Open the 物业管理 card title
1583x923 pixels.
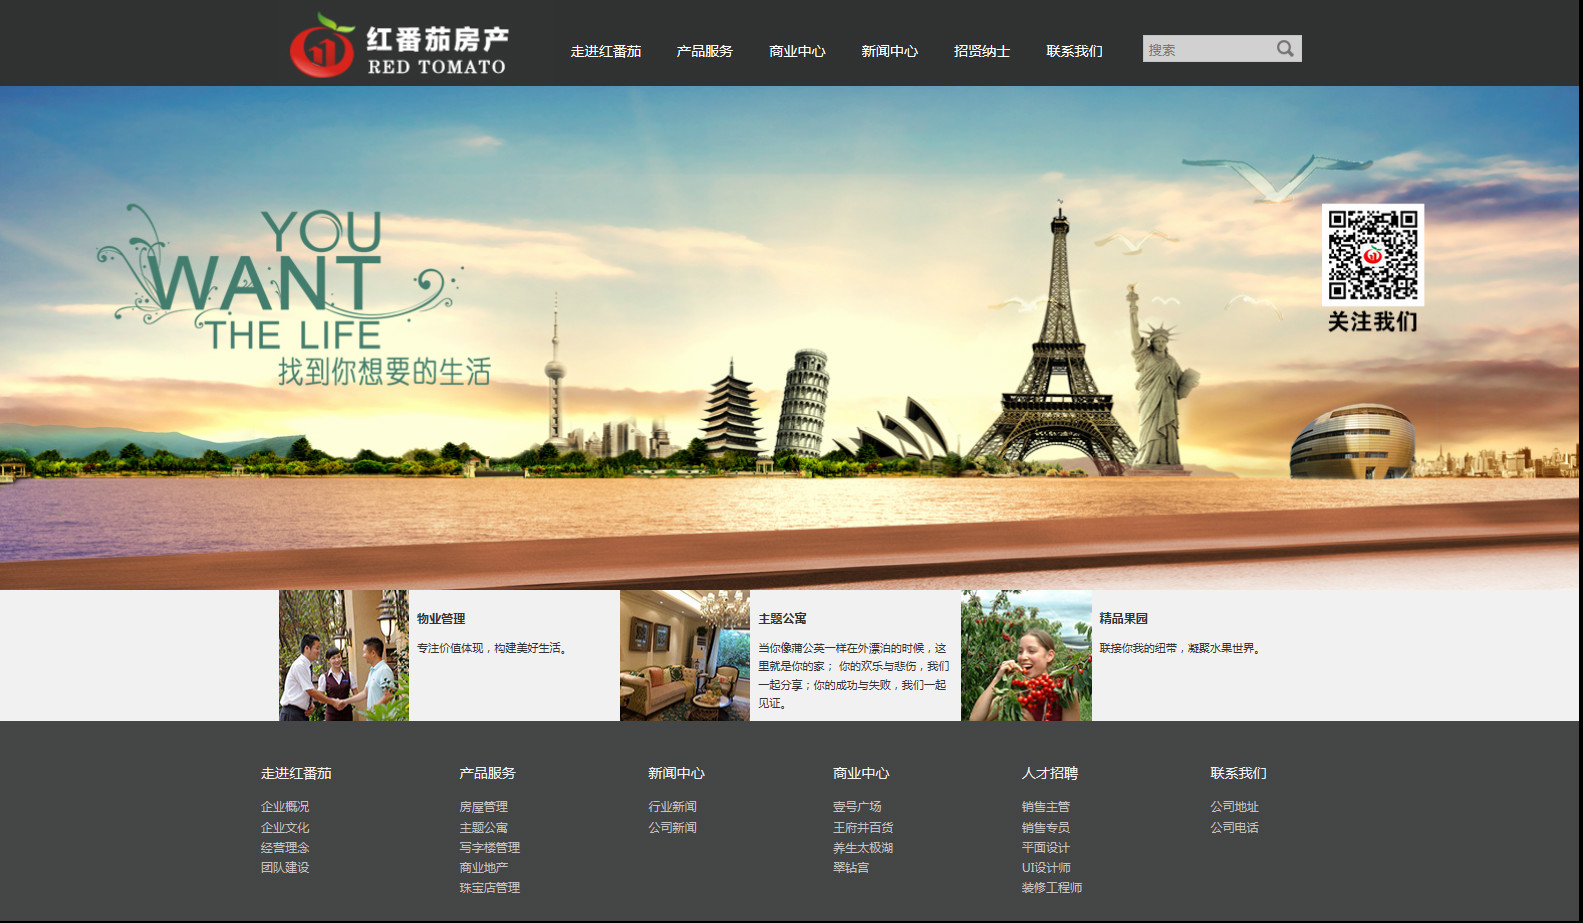pos(441,619)
